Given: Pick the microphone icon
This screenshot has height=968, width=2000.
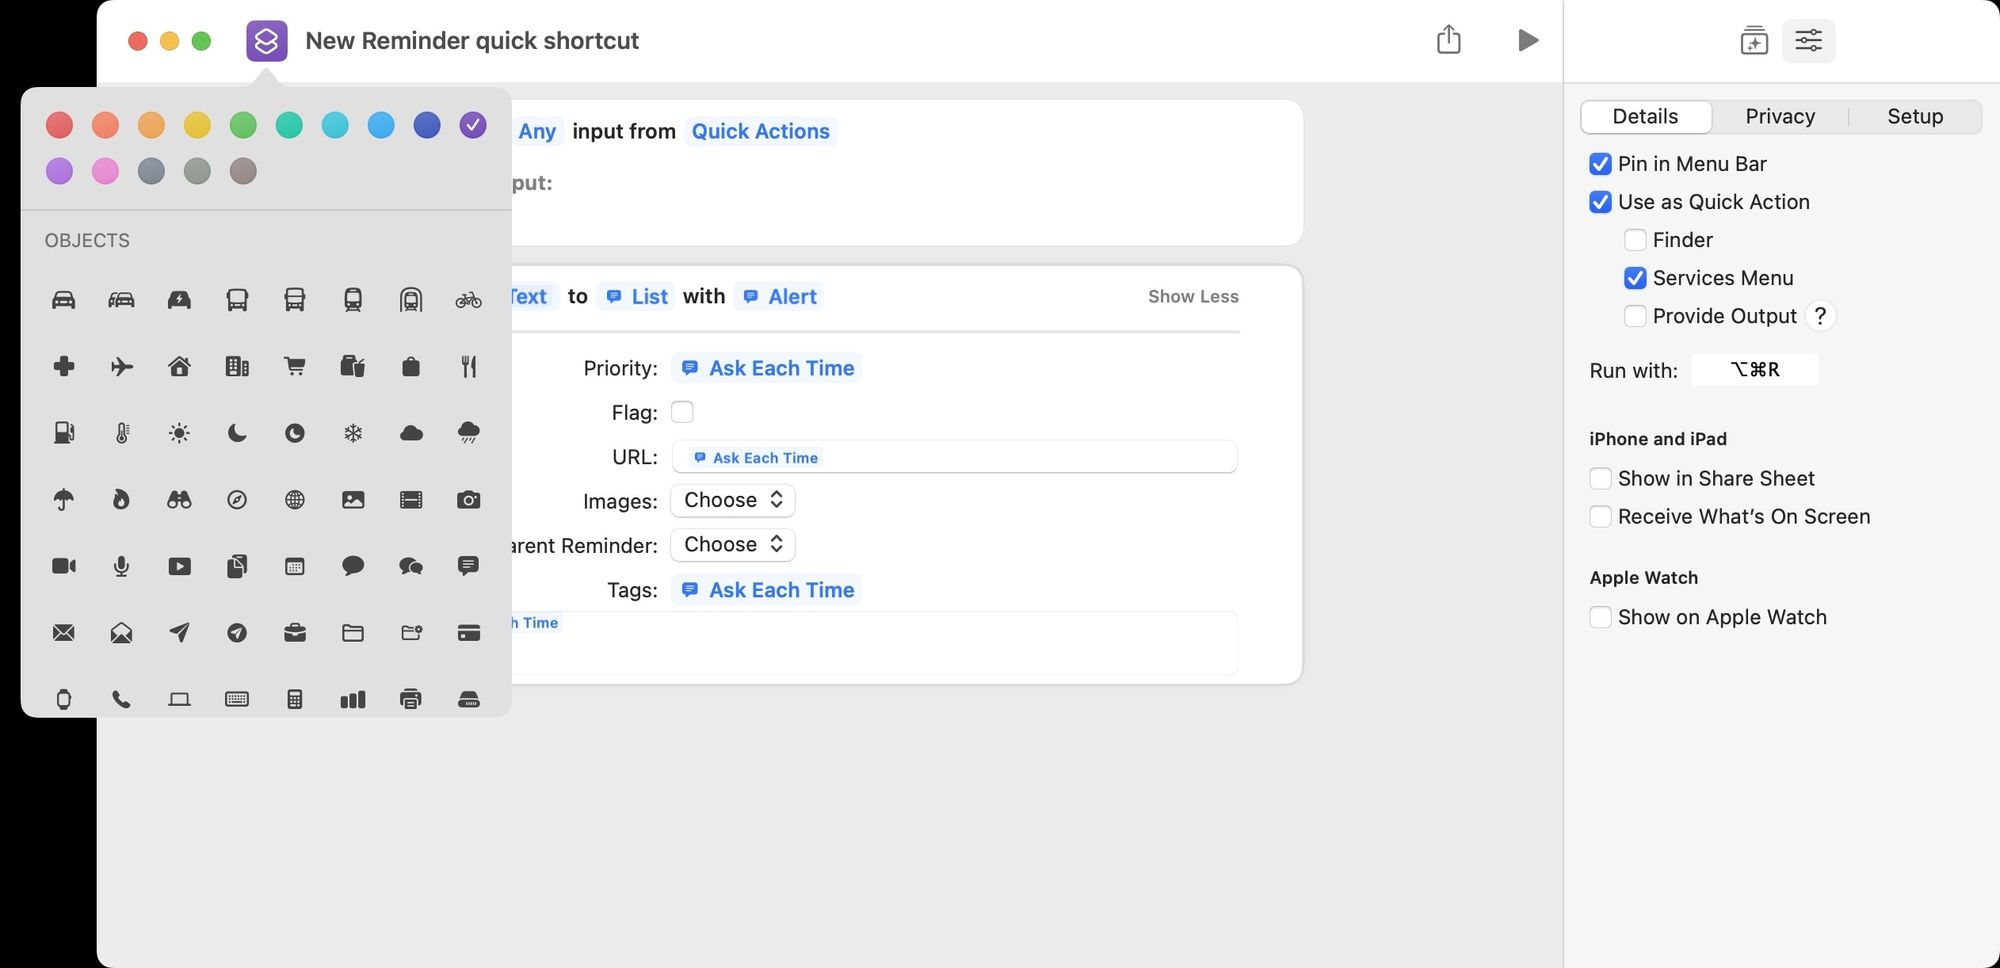Looking at the screenshot, I should click(x=121, y=566).
